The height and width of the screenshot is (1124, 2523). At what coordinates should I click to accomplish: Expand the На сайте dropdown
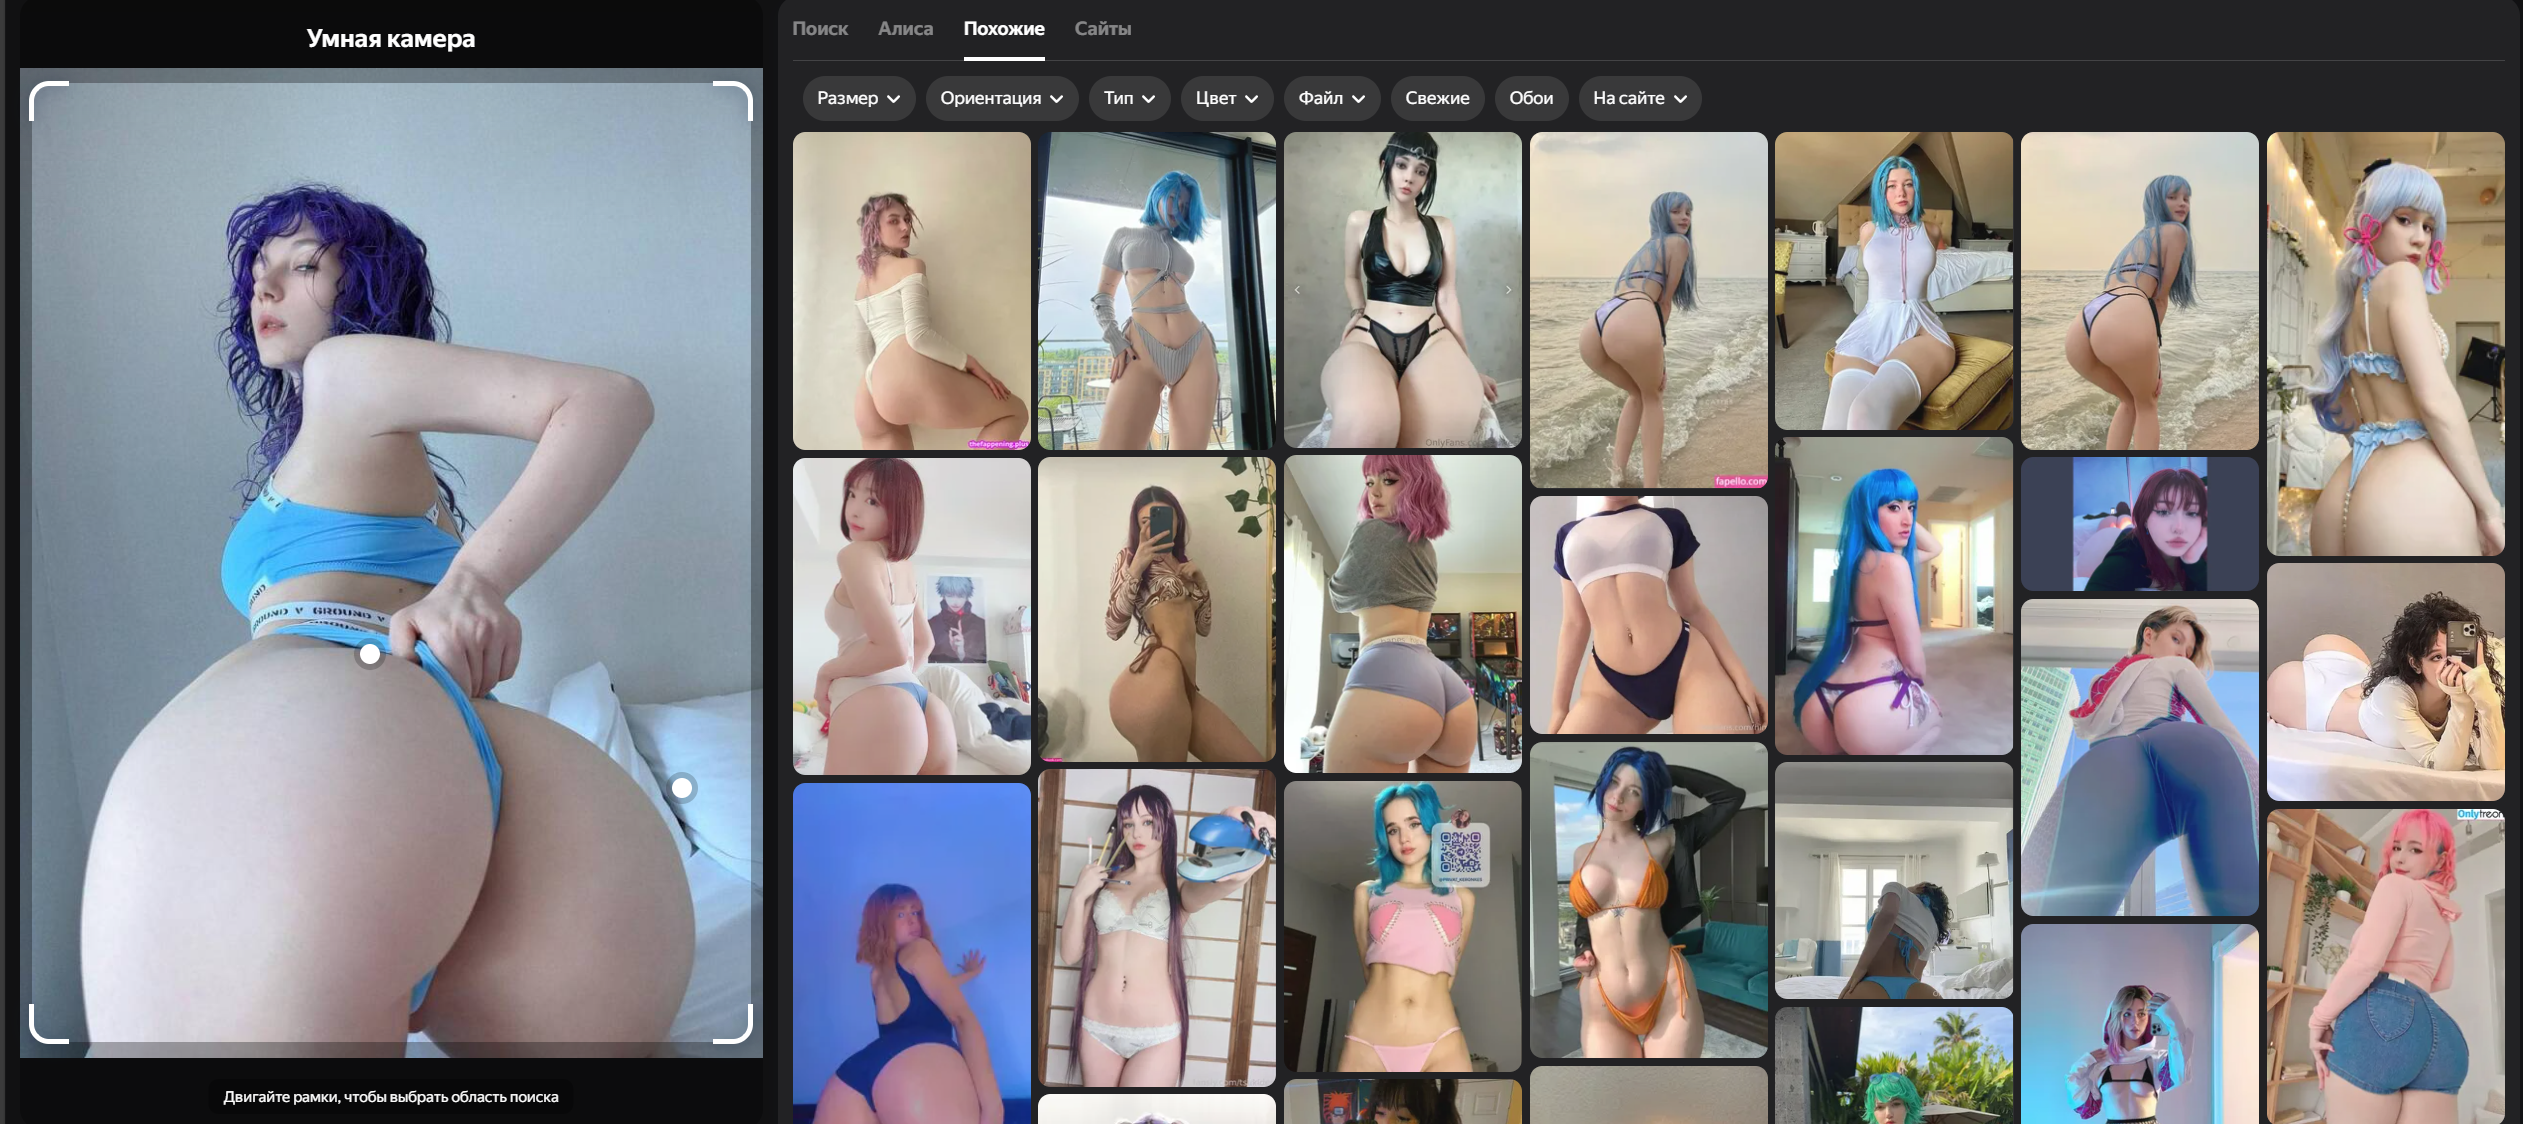pos(1639,98)
